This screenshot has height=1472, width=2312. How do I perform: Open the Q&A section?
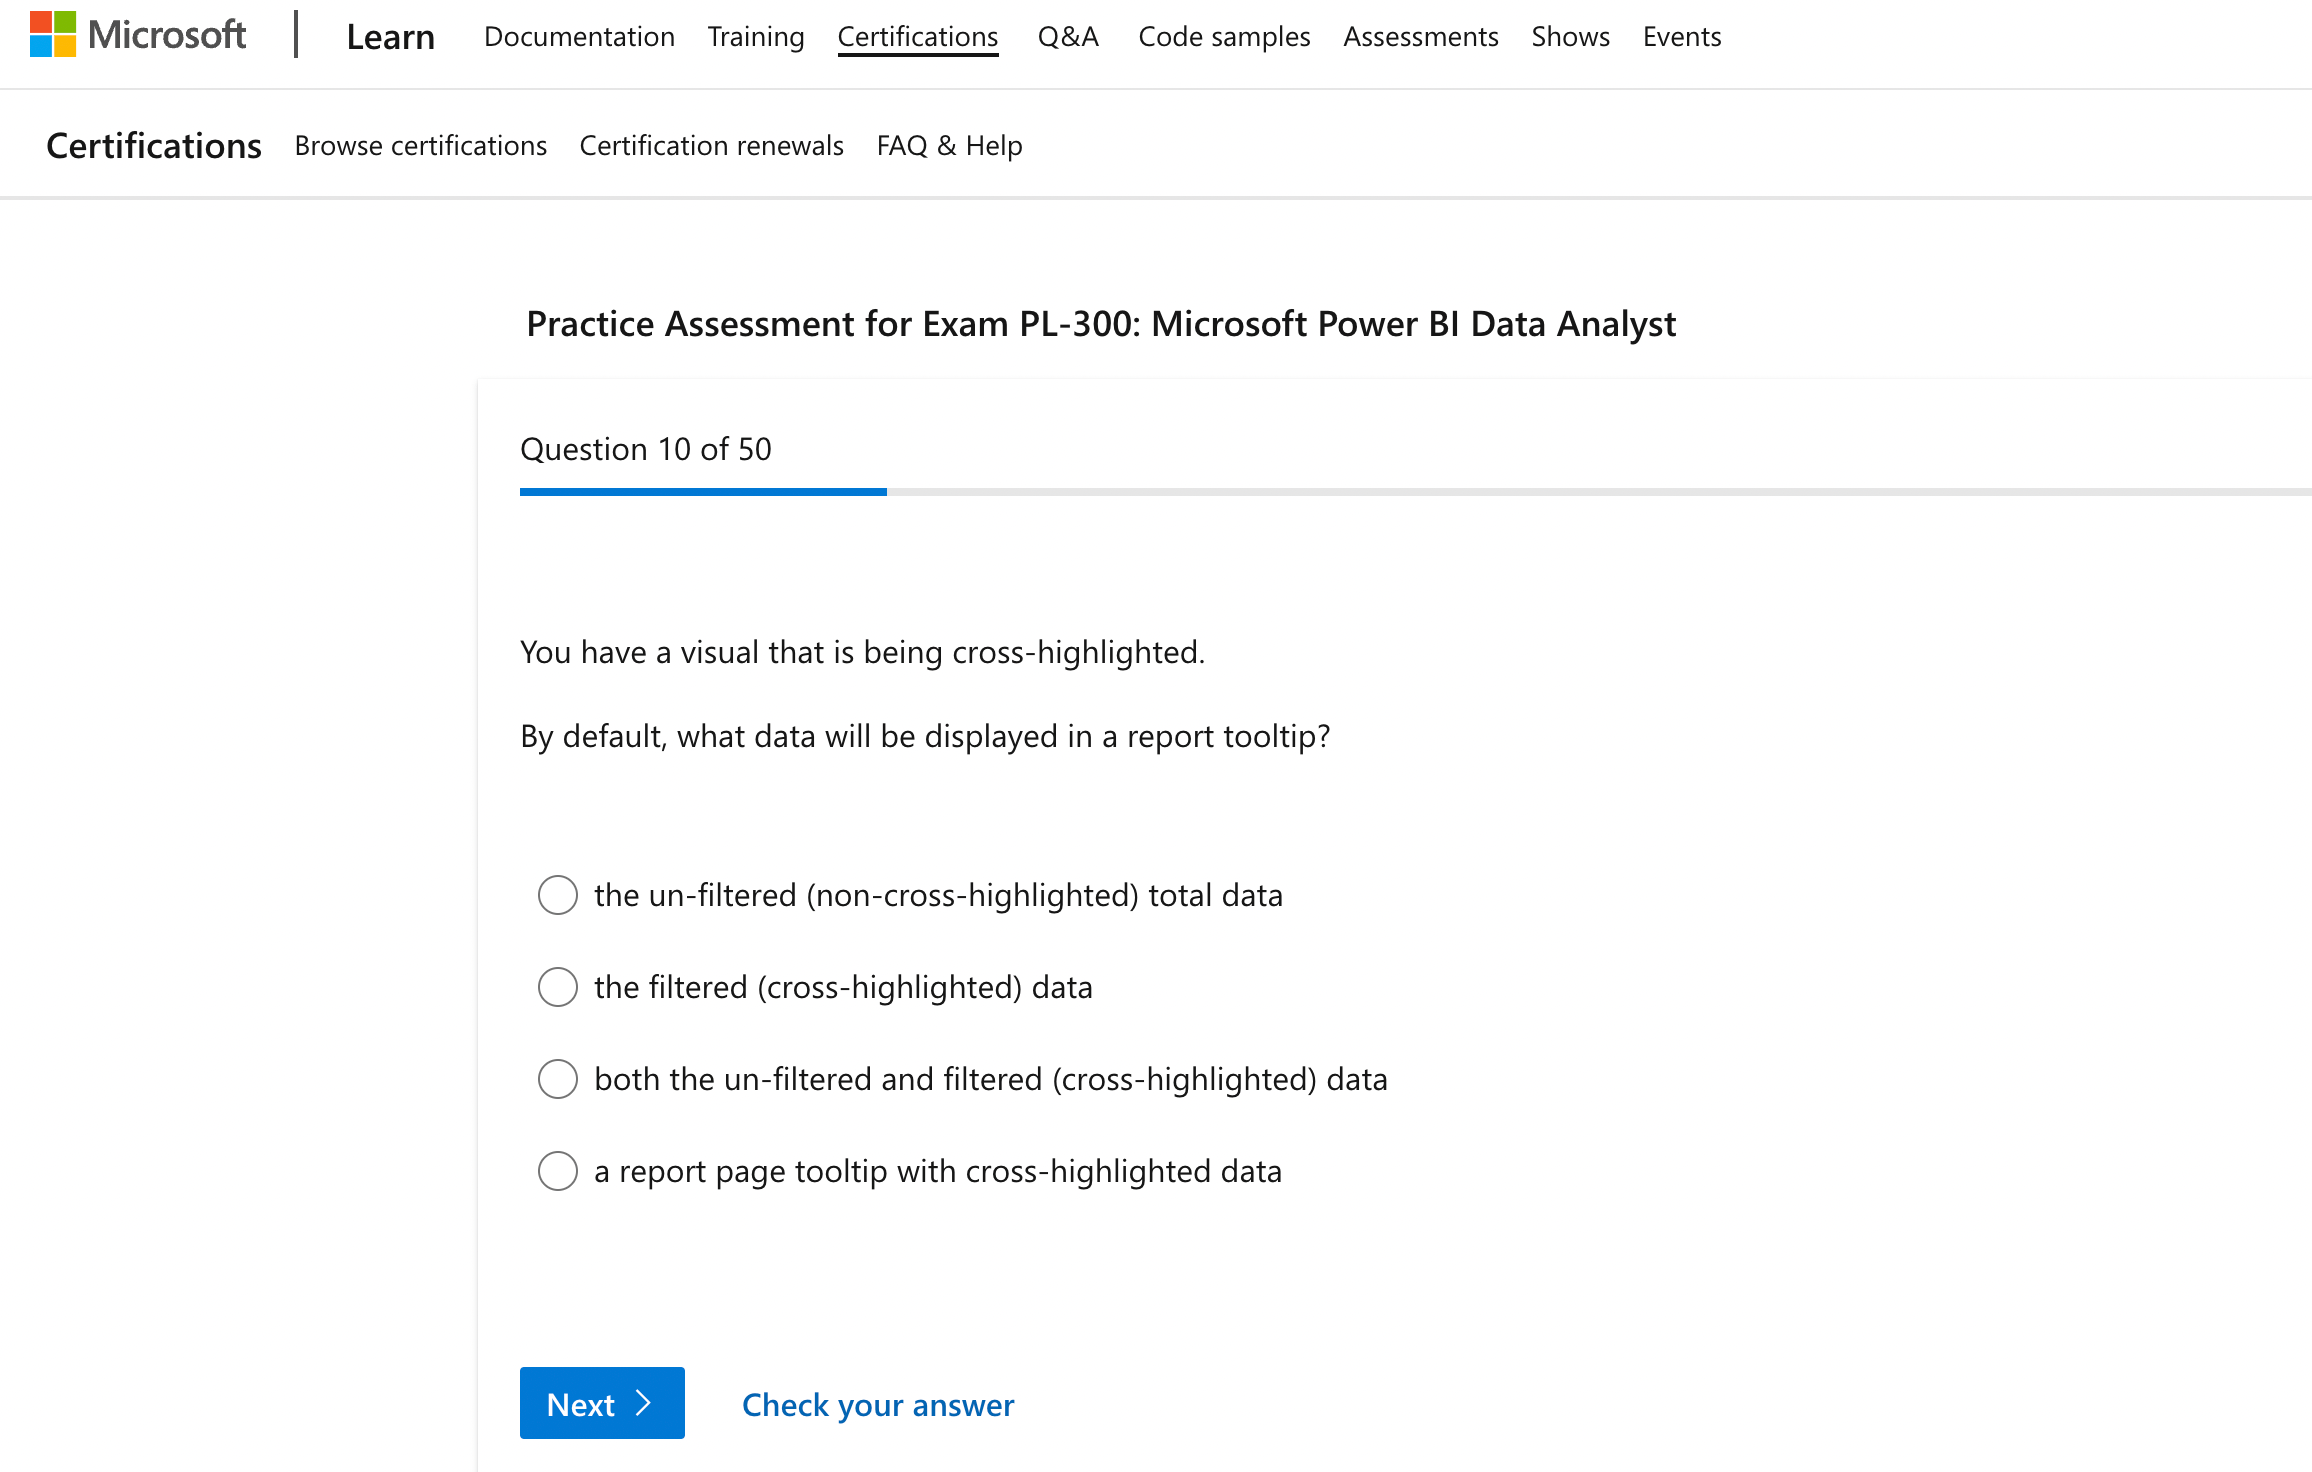click(x=1068, y=37)
